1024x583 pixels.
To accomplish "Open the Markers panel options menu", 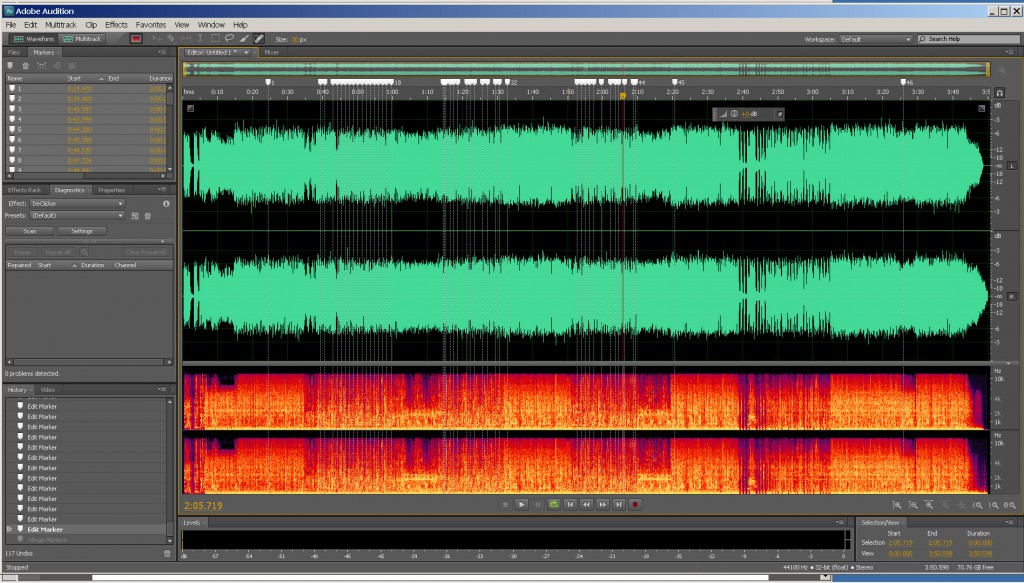I will coord(162,52).
